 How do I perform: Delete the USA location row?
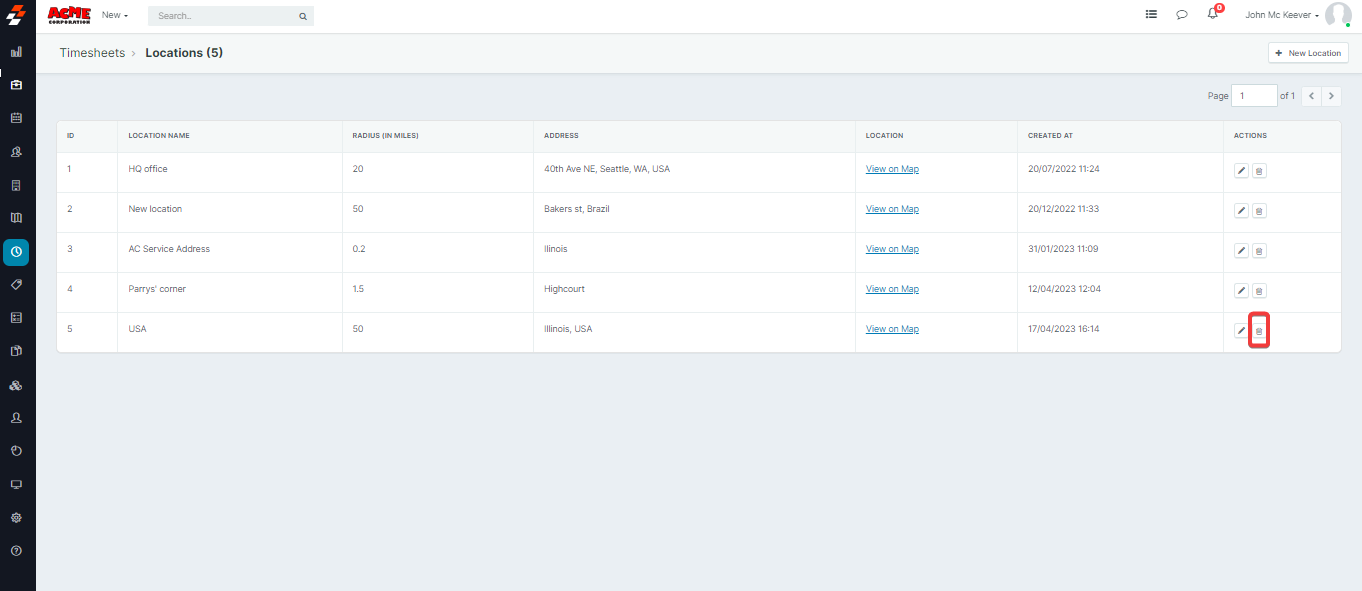(1259, 331)
